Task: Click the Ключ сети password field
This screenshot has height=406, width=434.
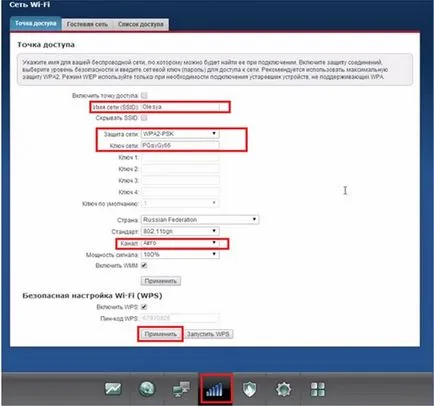Action: click(x=180, y=145)
